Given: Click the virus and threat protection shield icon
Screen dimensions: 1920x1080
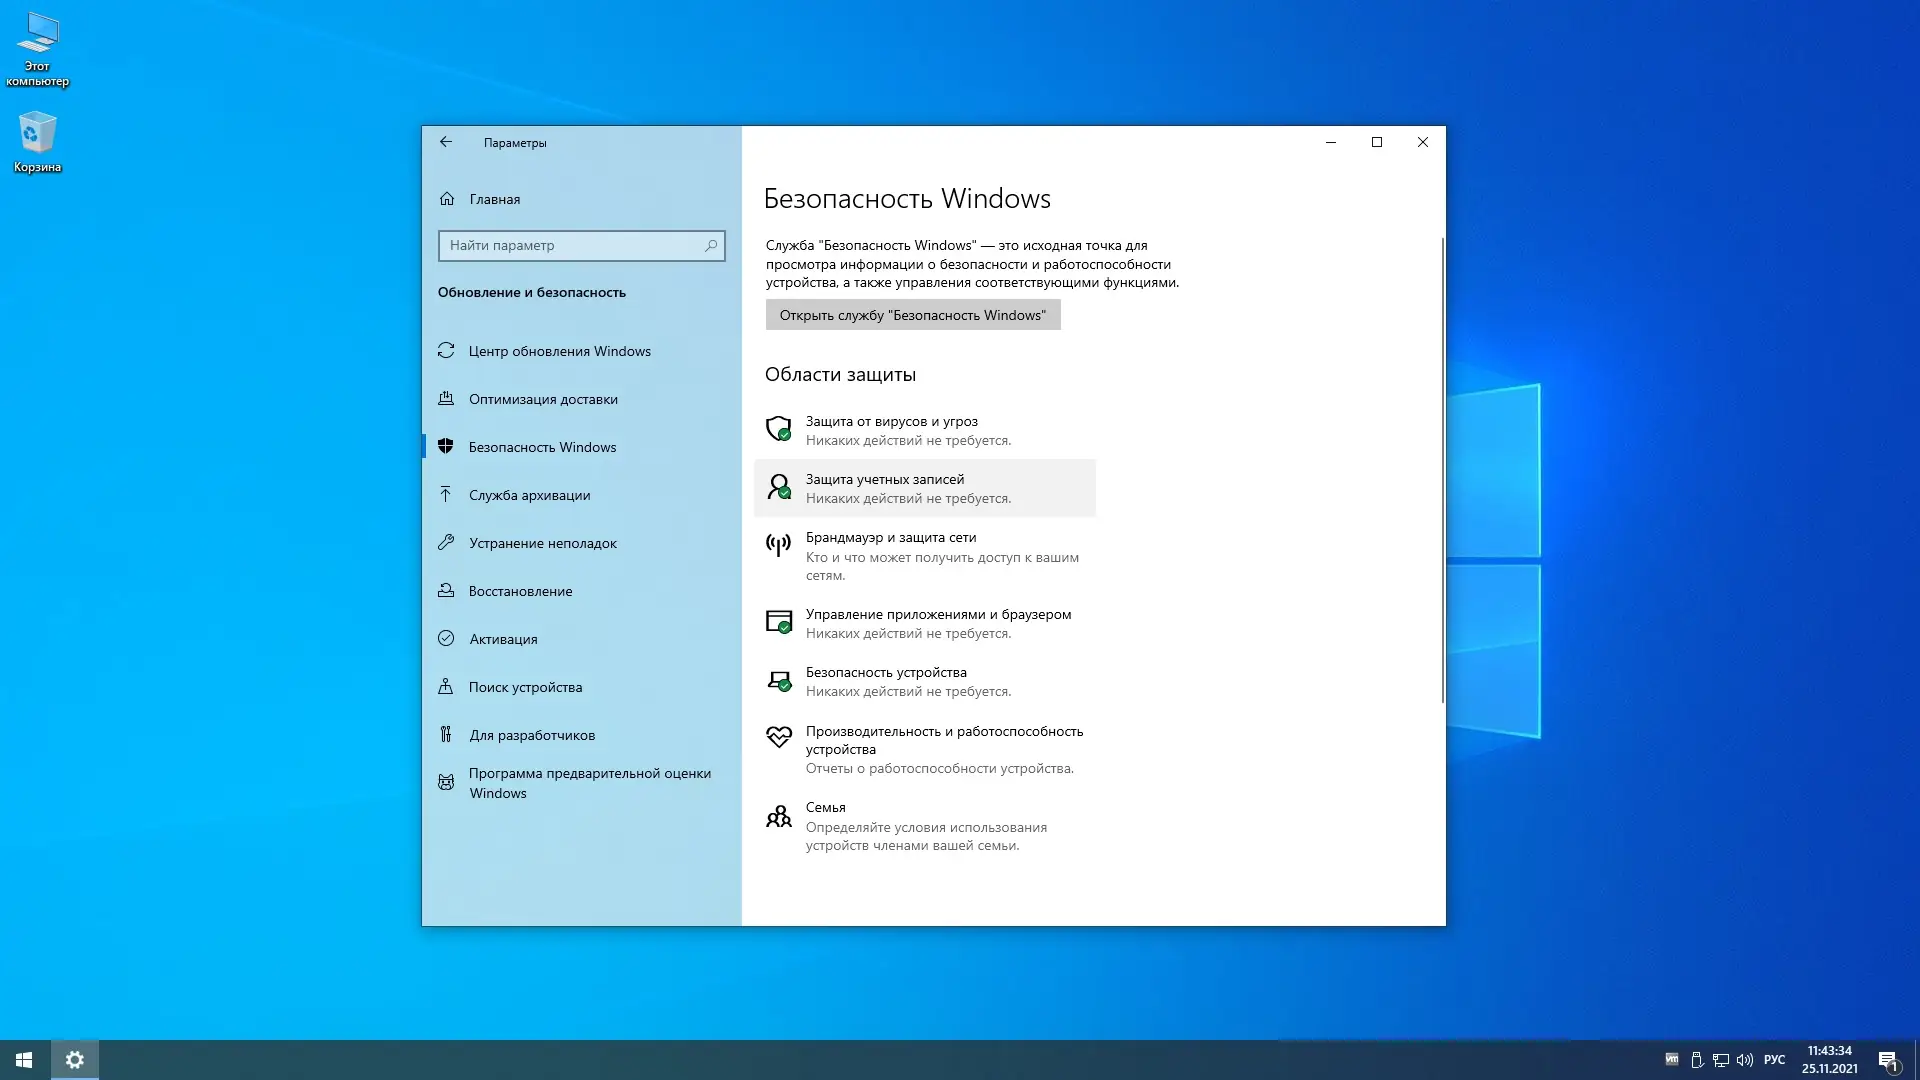Looking at the screenshot, I should [x=778, y=429].
